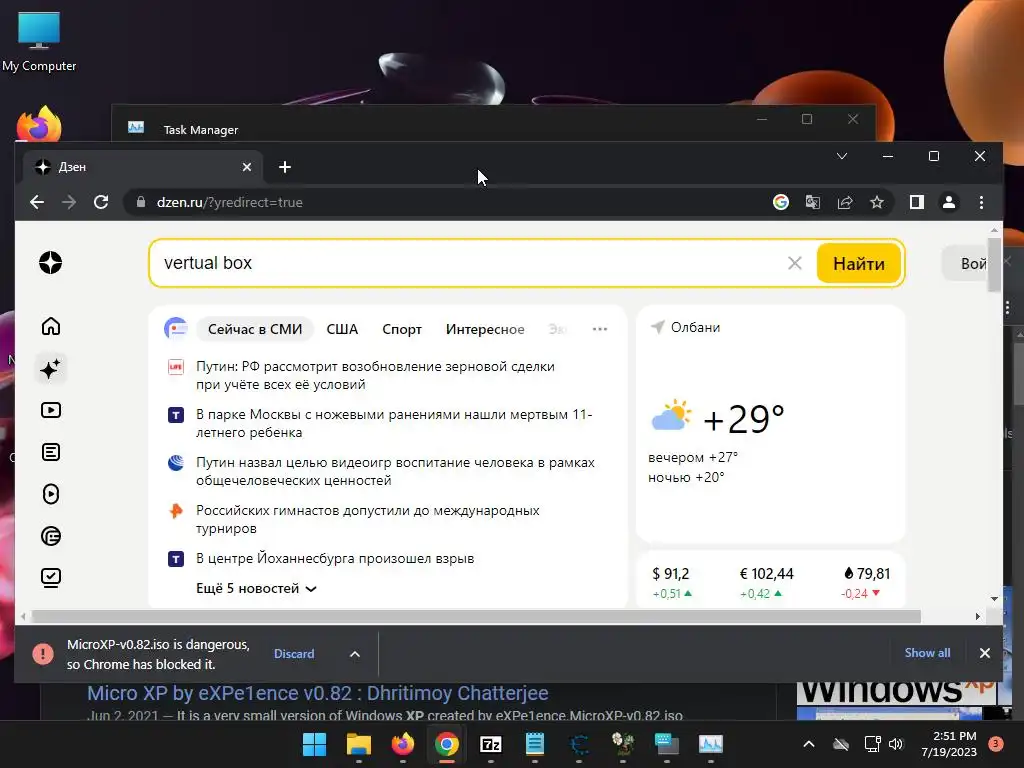Viewport: 1024px width, 768px height.
Task: Open news about зерновой сделки
Action: pyautogui.click(x=376, y=376)
